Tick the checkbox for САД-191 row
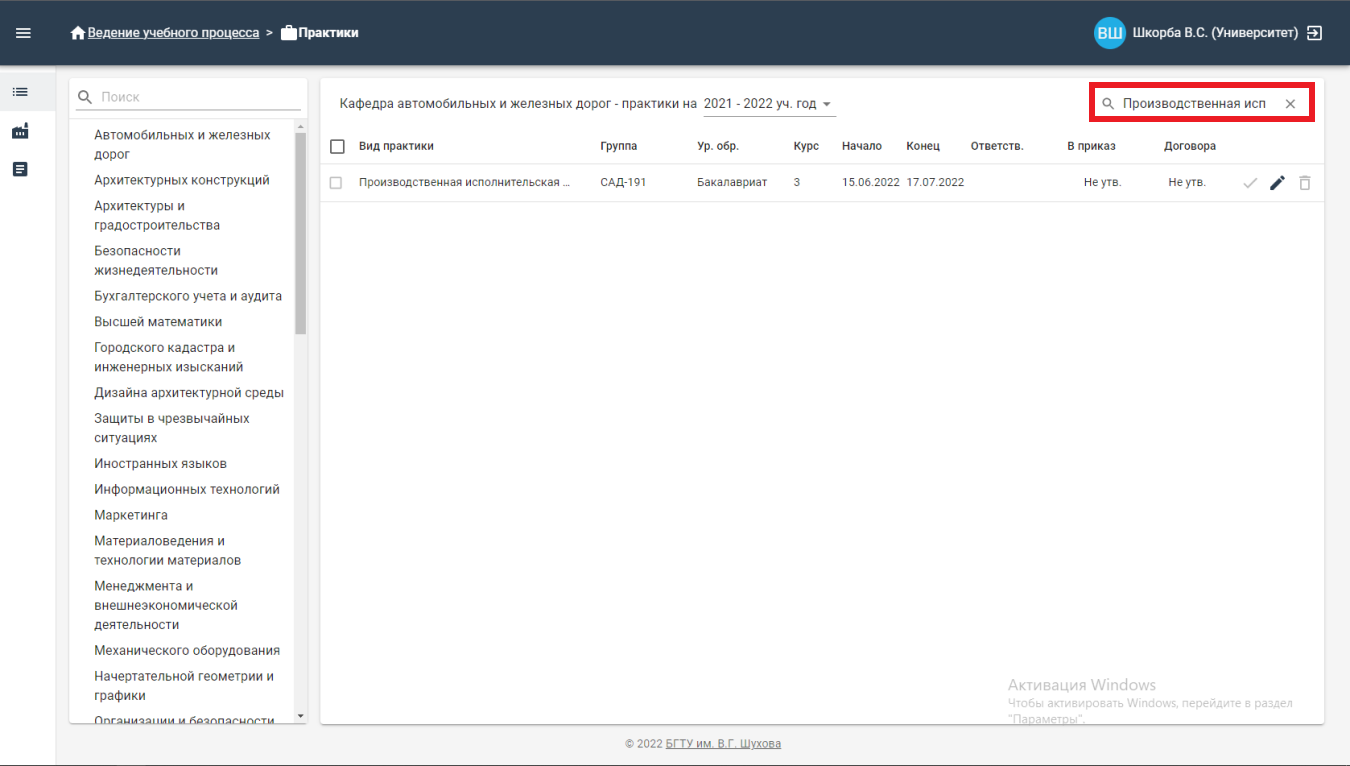This screenshot has height=766, width=1350. [336, 183]
